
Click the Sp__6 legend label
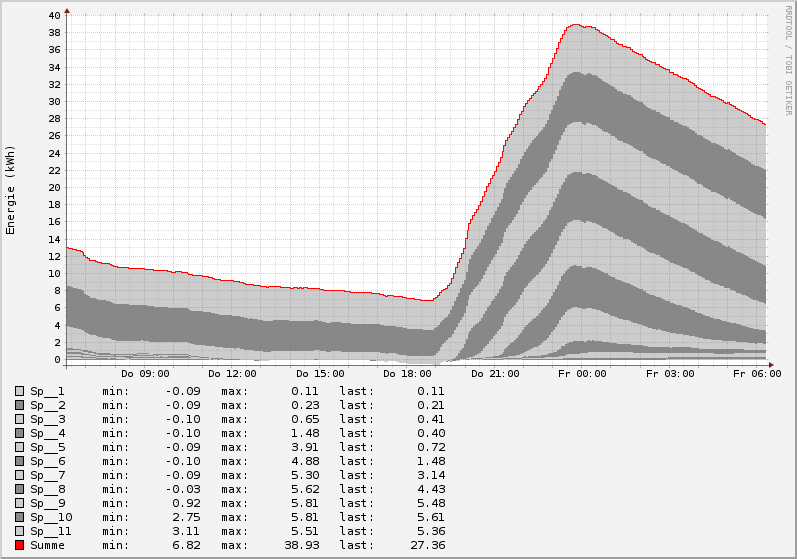(x=47, y=461)
